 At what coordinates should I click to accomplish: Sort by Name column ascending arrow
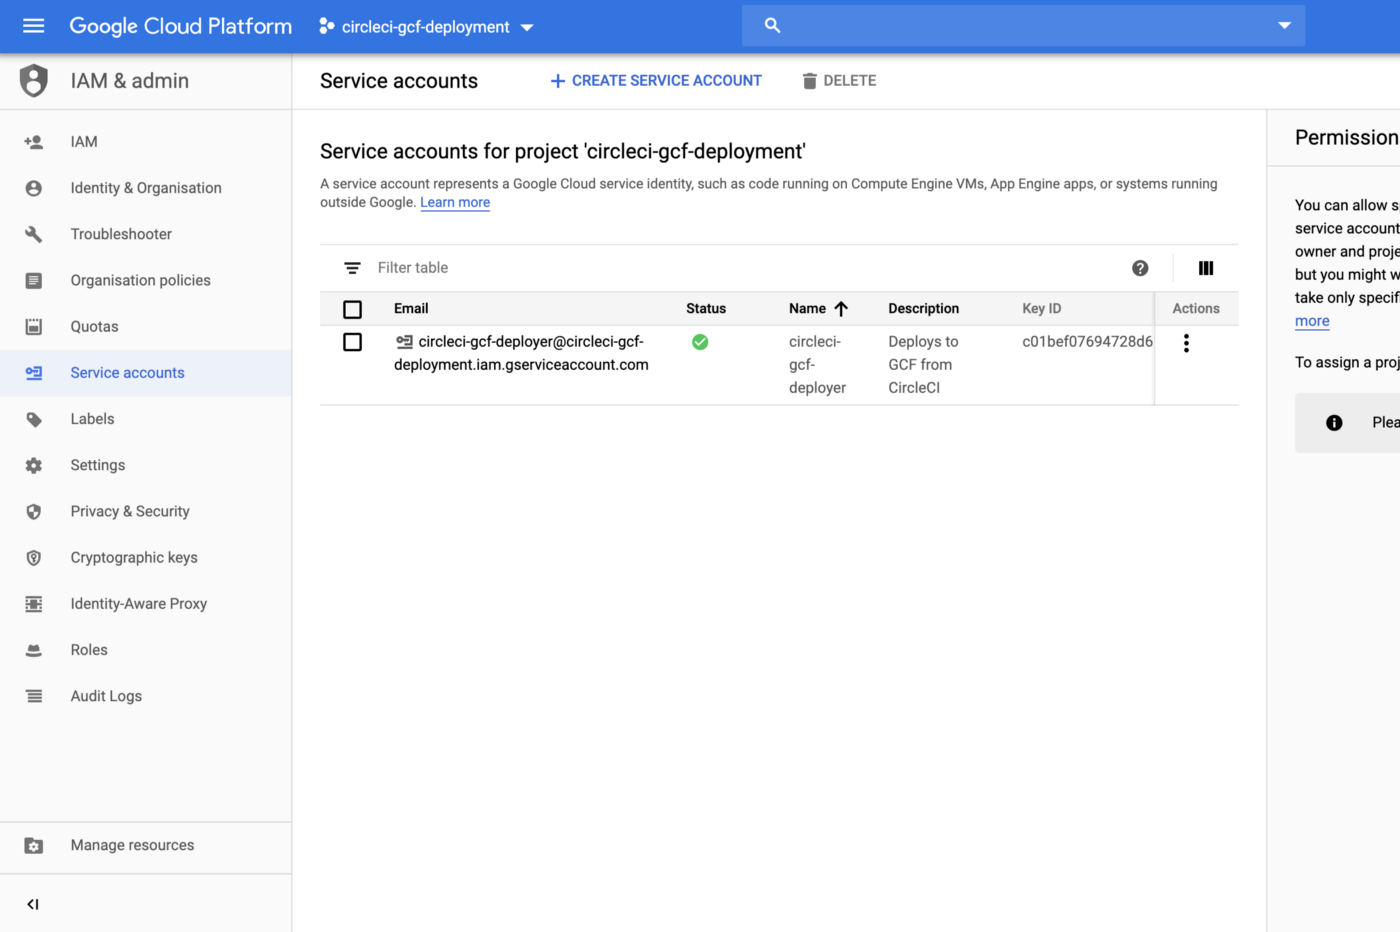tap(841, 309)
